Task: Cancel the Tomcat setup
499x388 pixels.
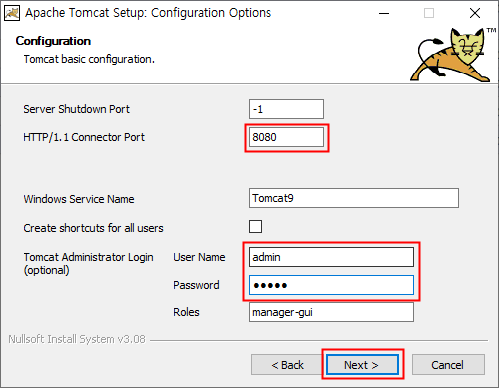Action: point(448,365)
